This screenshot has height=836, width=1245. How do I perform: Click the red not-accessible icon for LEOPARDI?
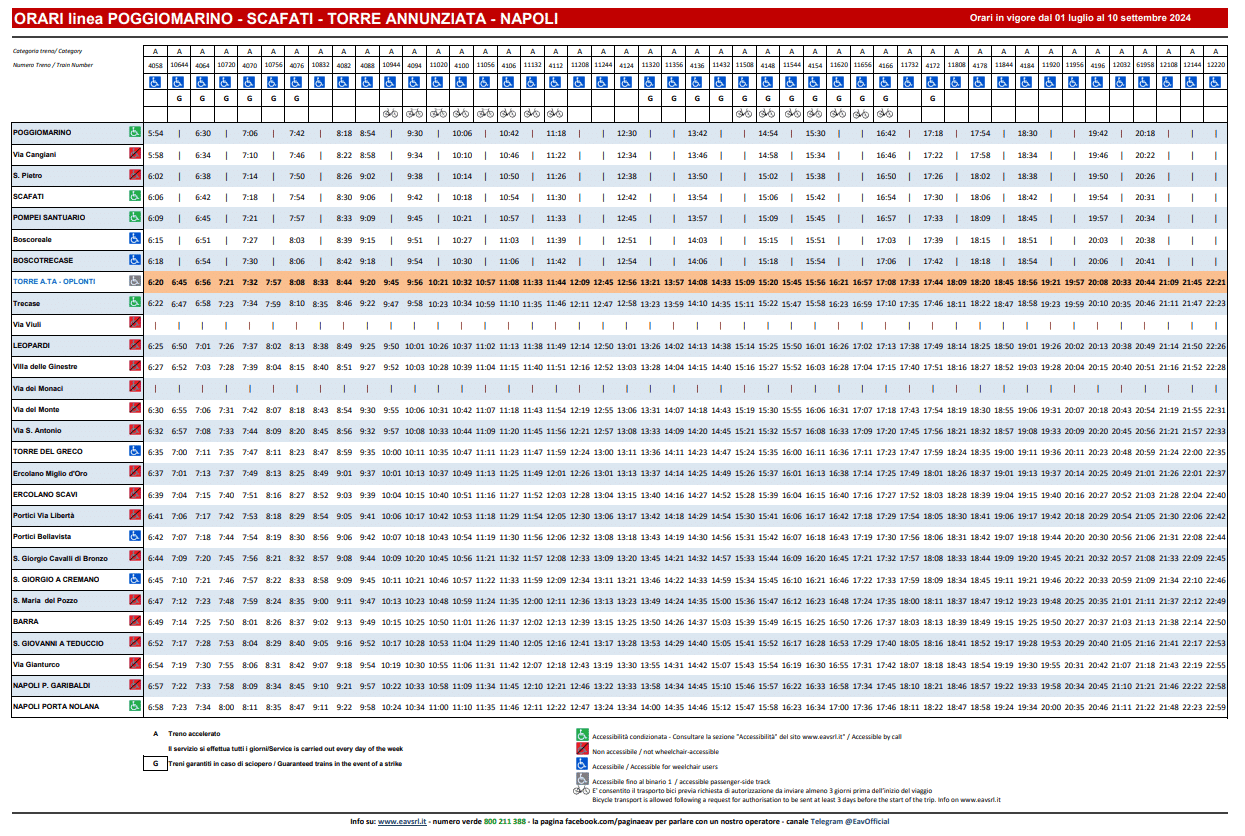[x=134, y=345]
